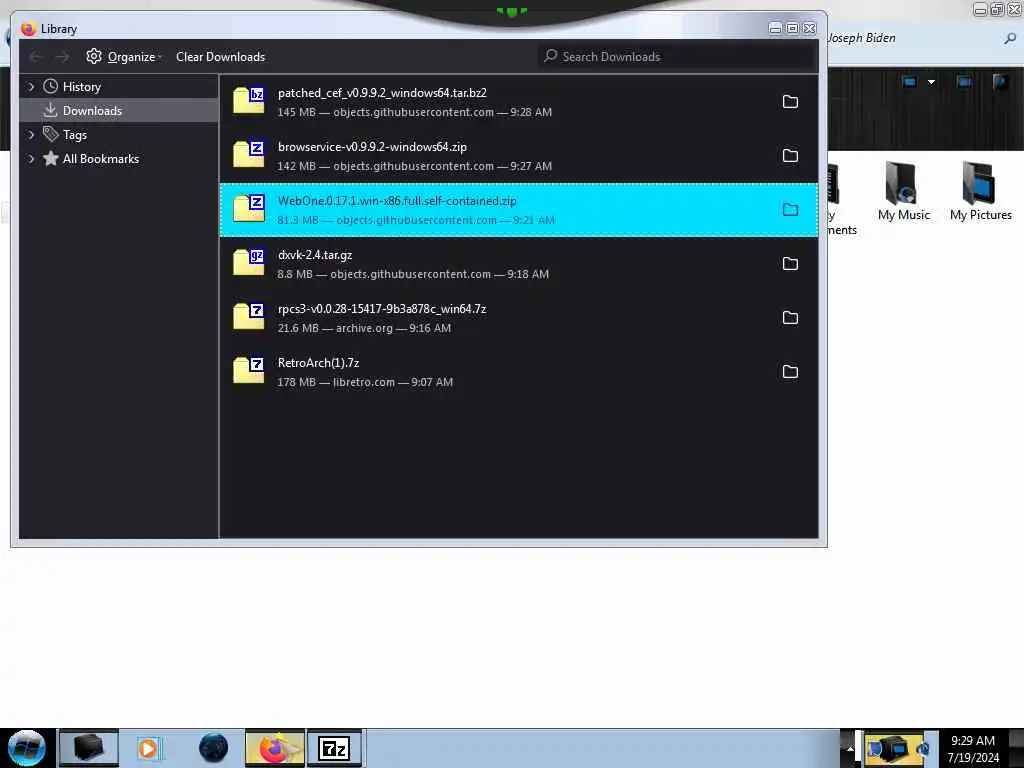Screen dimensions: 1024x768
Task: Open the dark folder taskbar button
Action: tap(89, 748)
